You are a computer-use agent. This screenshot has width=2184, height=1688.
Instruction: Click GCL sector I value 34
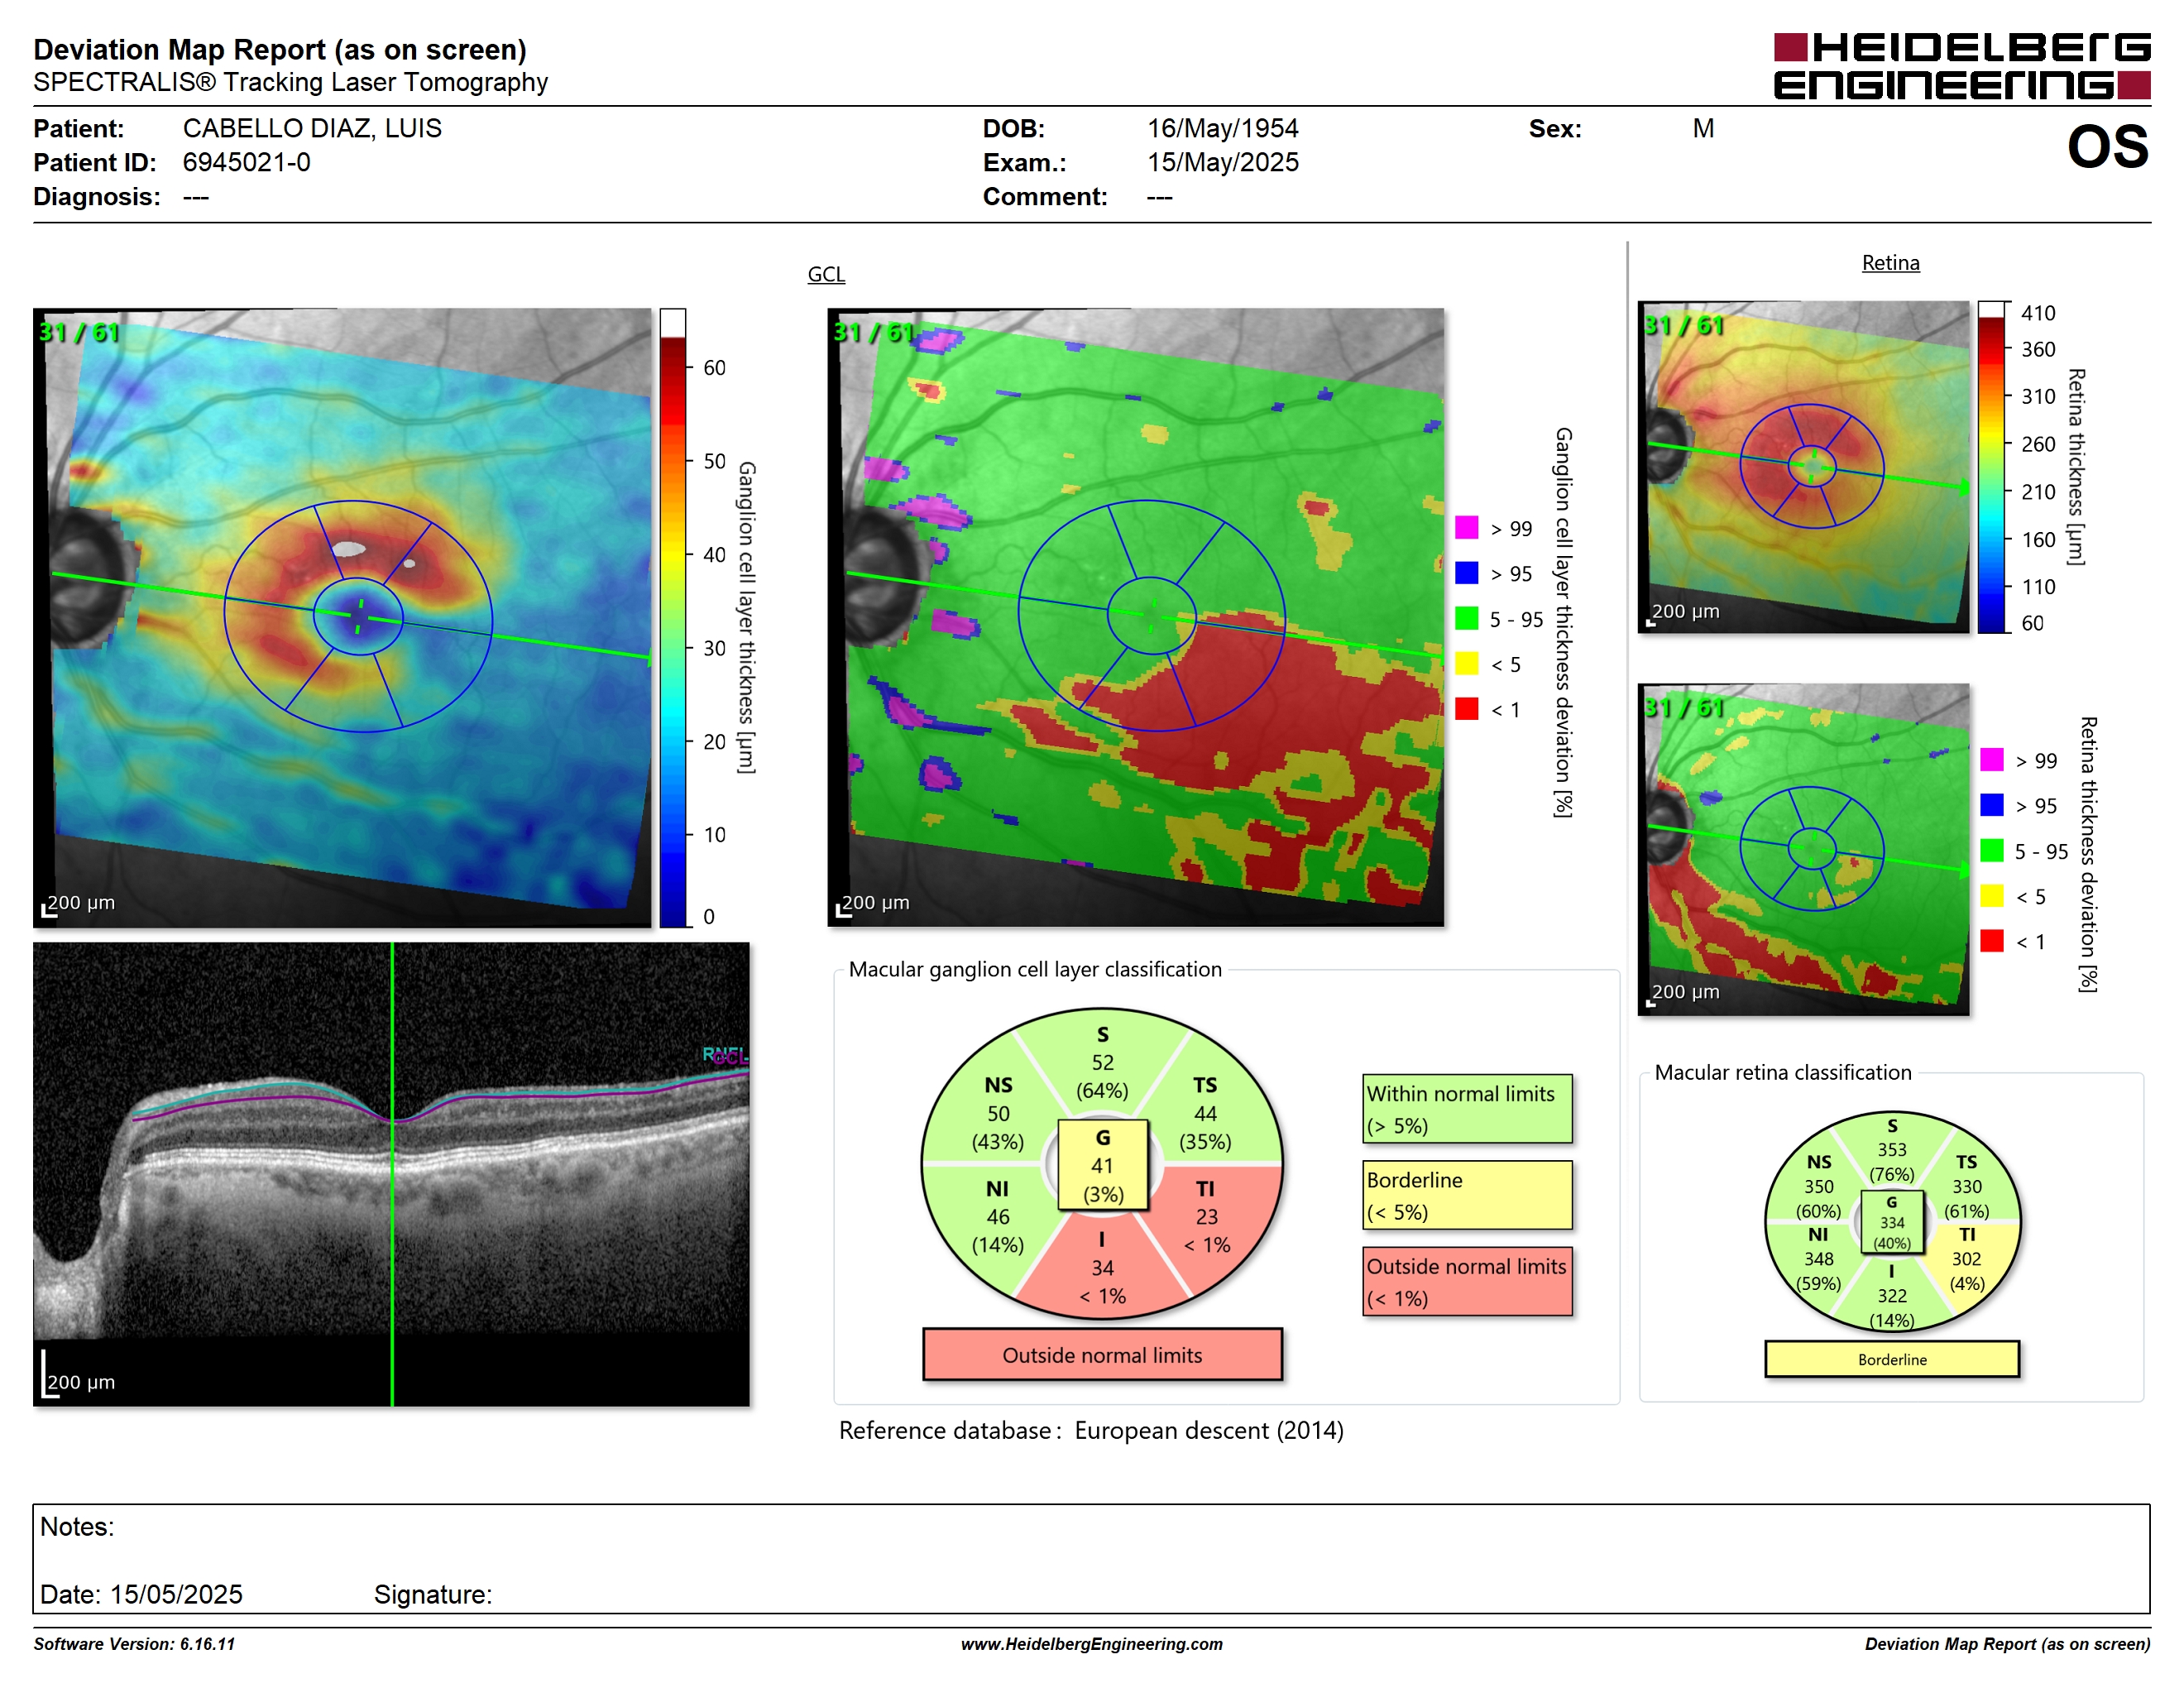[x=1102, y=1268]
